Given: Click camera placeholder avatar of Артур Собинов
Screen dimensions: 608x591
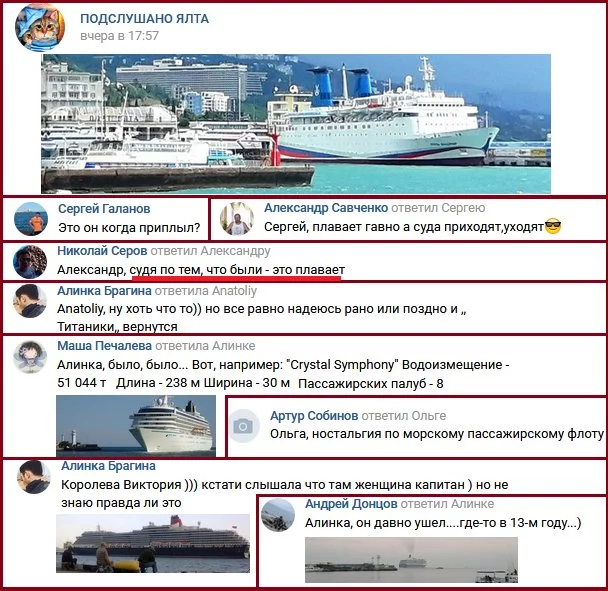Looking at the screenshot, I should coord(244,426).
